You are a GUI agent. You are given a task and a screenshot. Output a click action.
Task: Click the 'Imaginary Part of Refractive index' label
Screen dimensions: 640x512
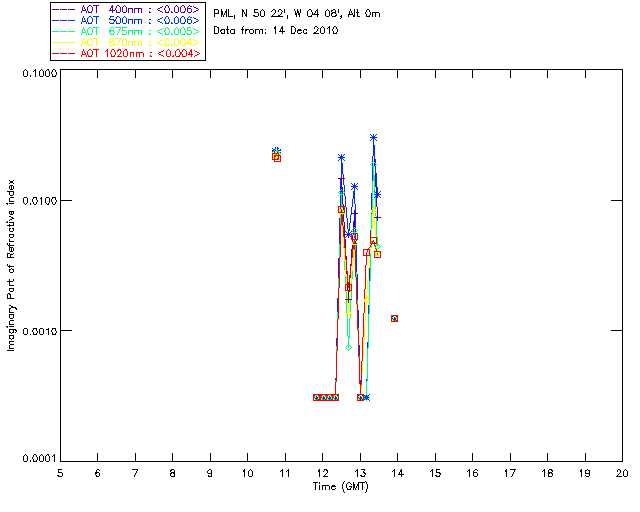(x=11, y=265)
